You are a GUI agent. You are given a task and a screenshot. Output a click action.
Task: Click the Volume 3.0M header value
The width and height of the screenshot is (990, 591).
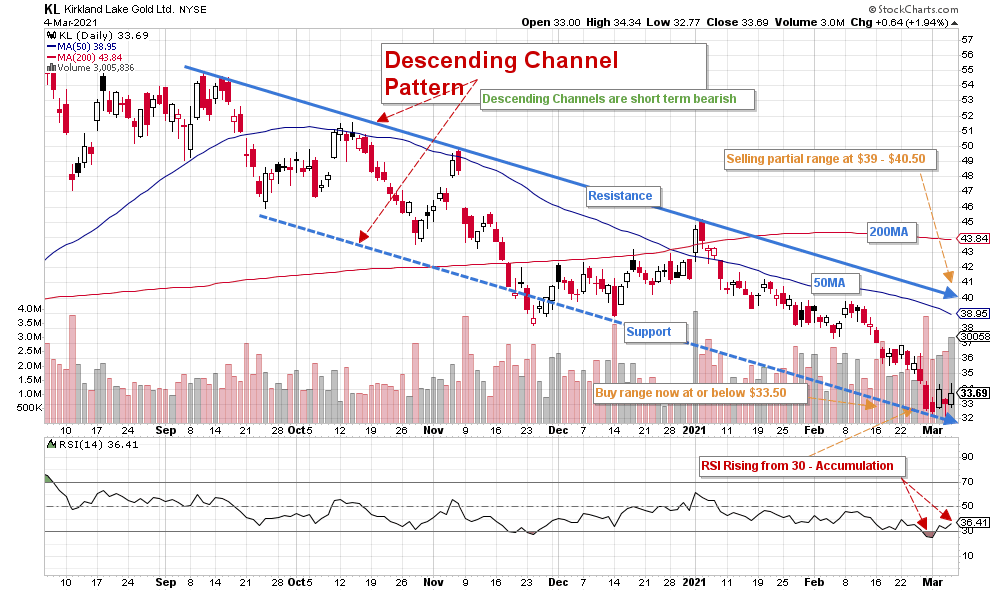pyautogui.click(x=809, y=22)
